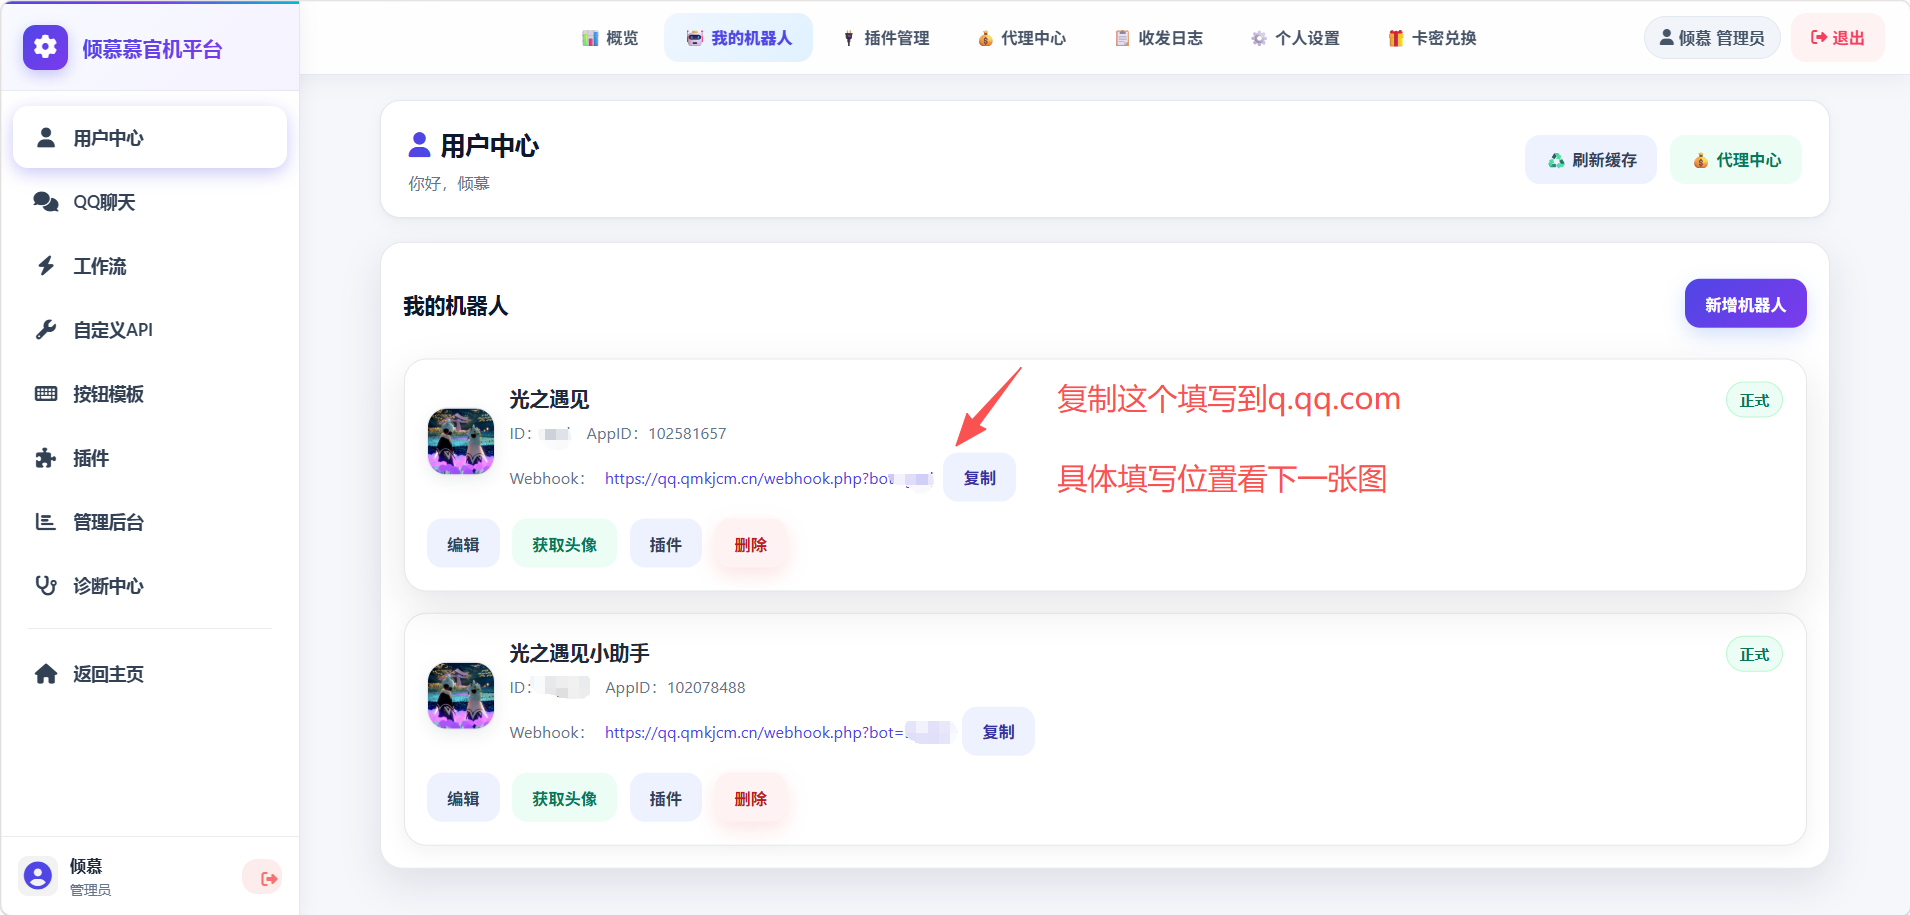Open 卡密兑换 top tab

(x=1432, y=38)
